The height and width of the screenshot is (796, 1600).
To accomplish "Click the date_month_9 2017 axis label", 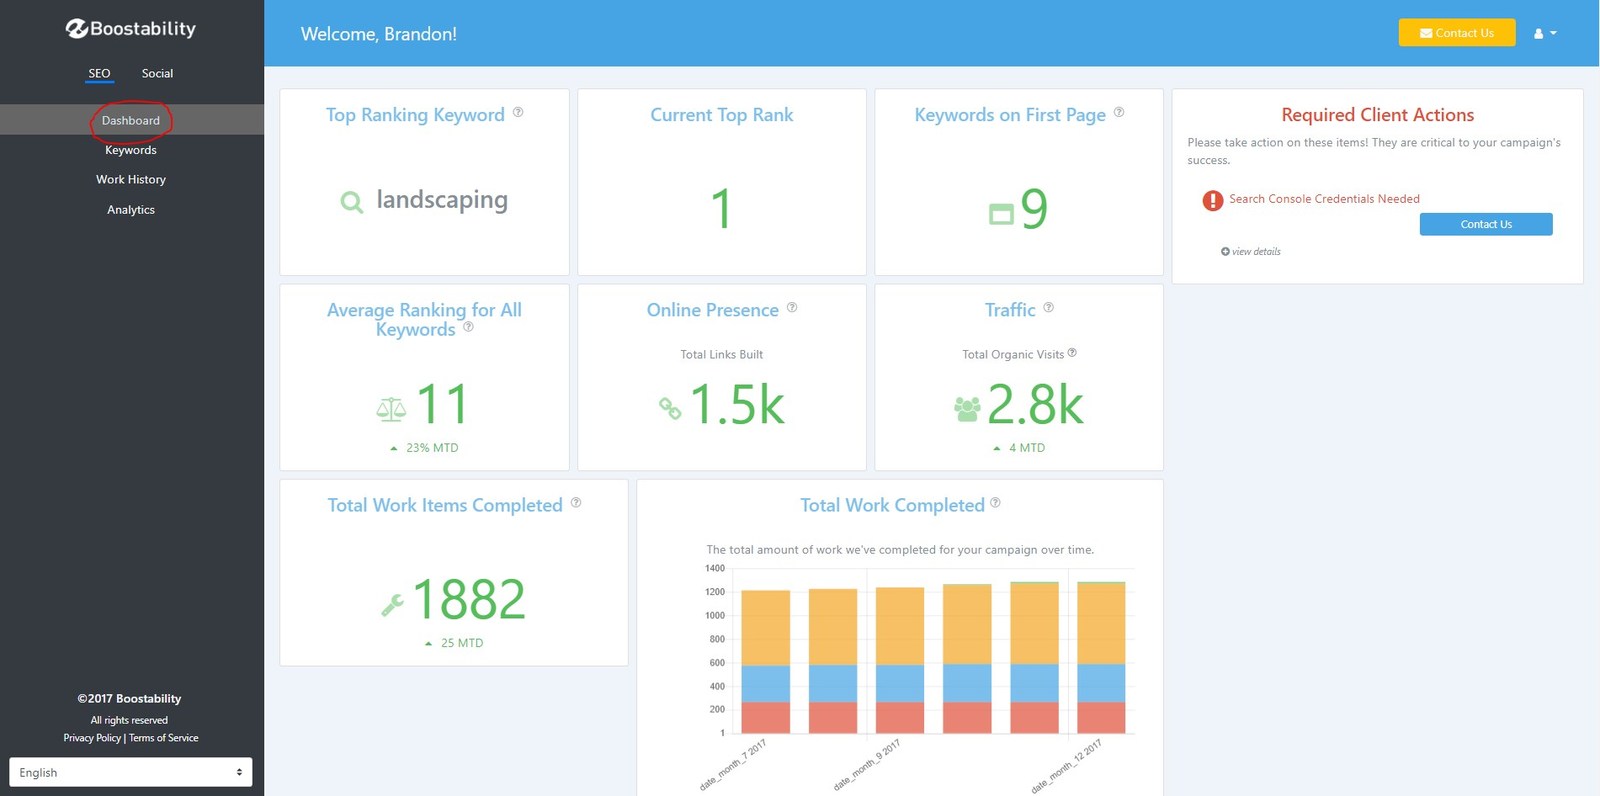I will [867, 765].
